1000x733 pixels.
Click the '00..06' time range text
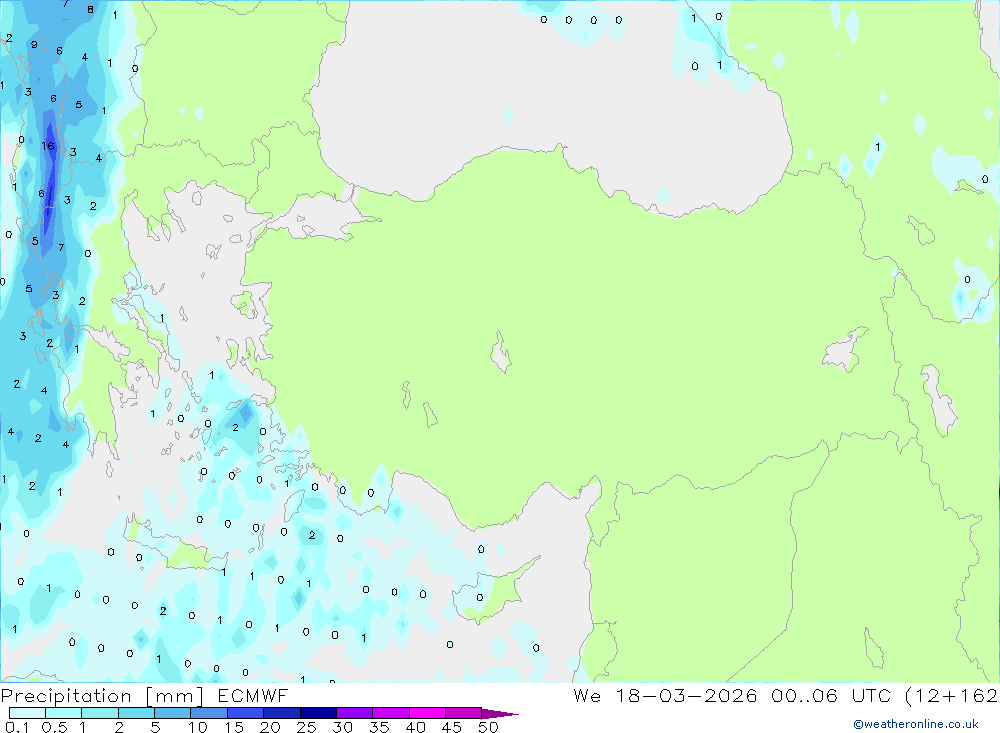(804, 695)
